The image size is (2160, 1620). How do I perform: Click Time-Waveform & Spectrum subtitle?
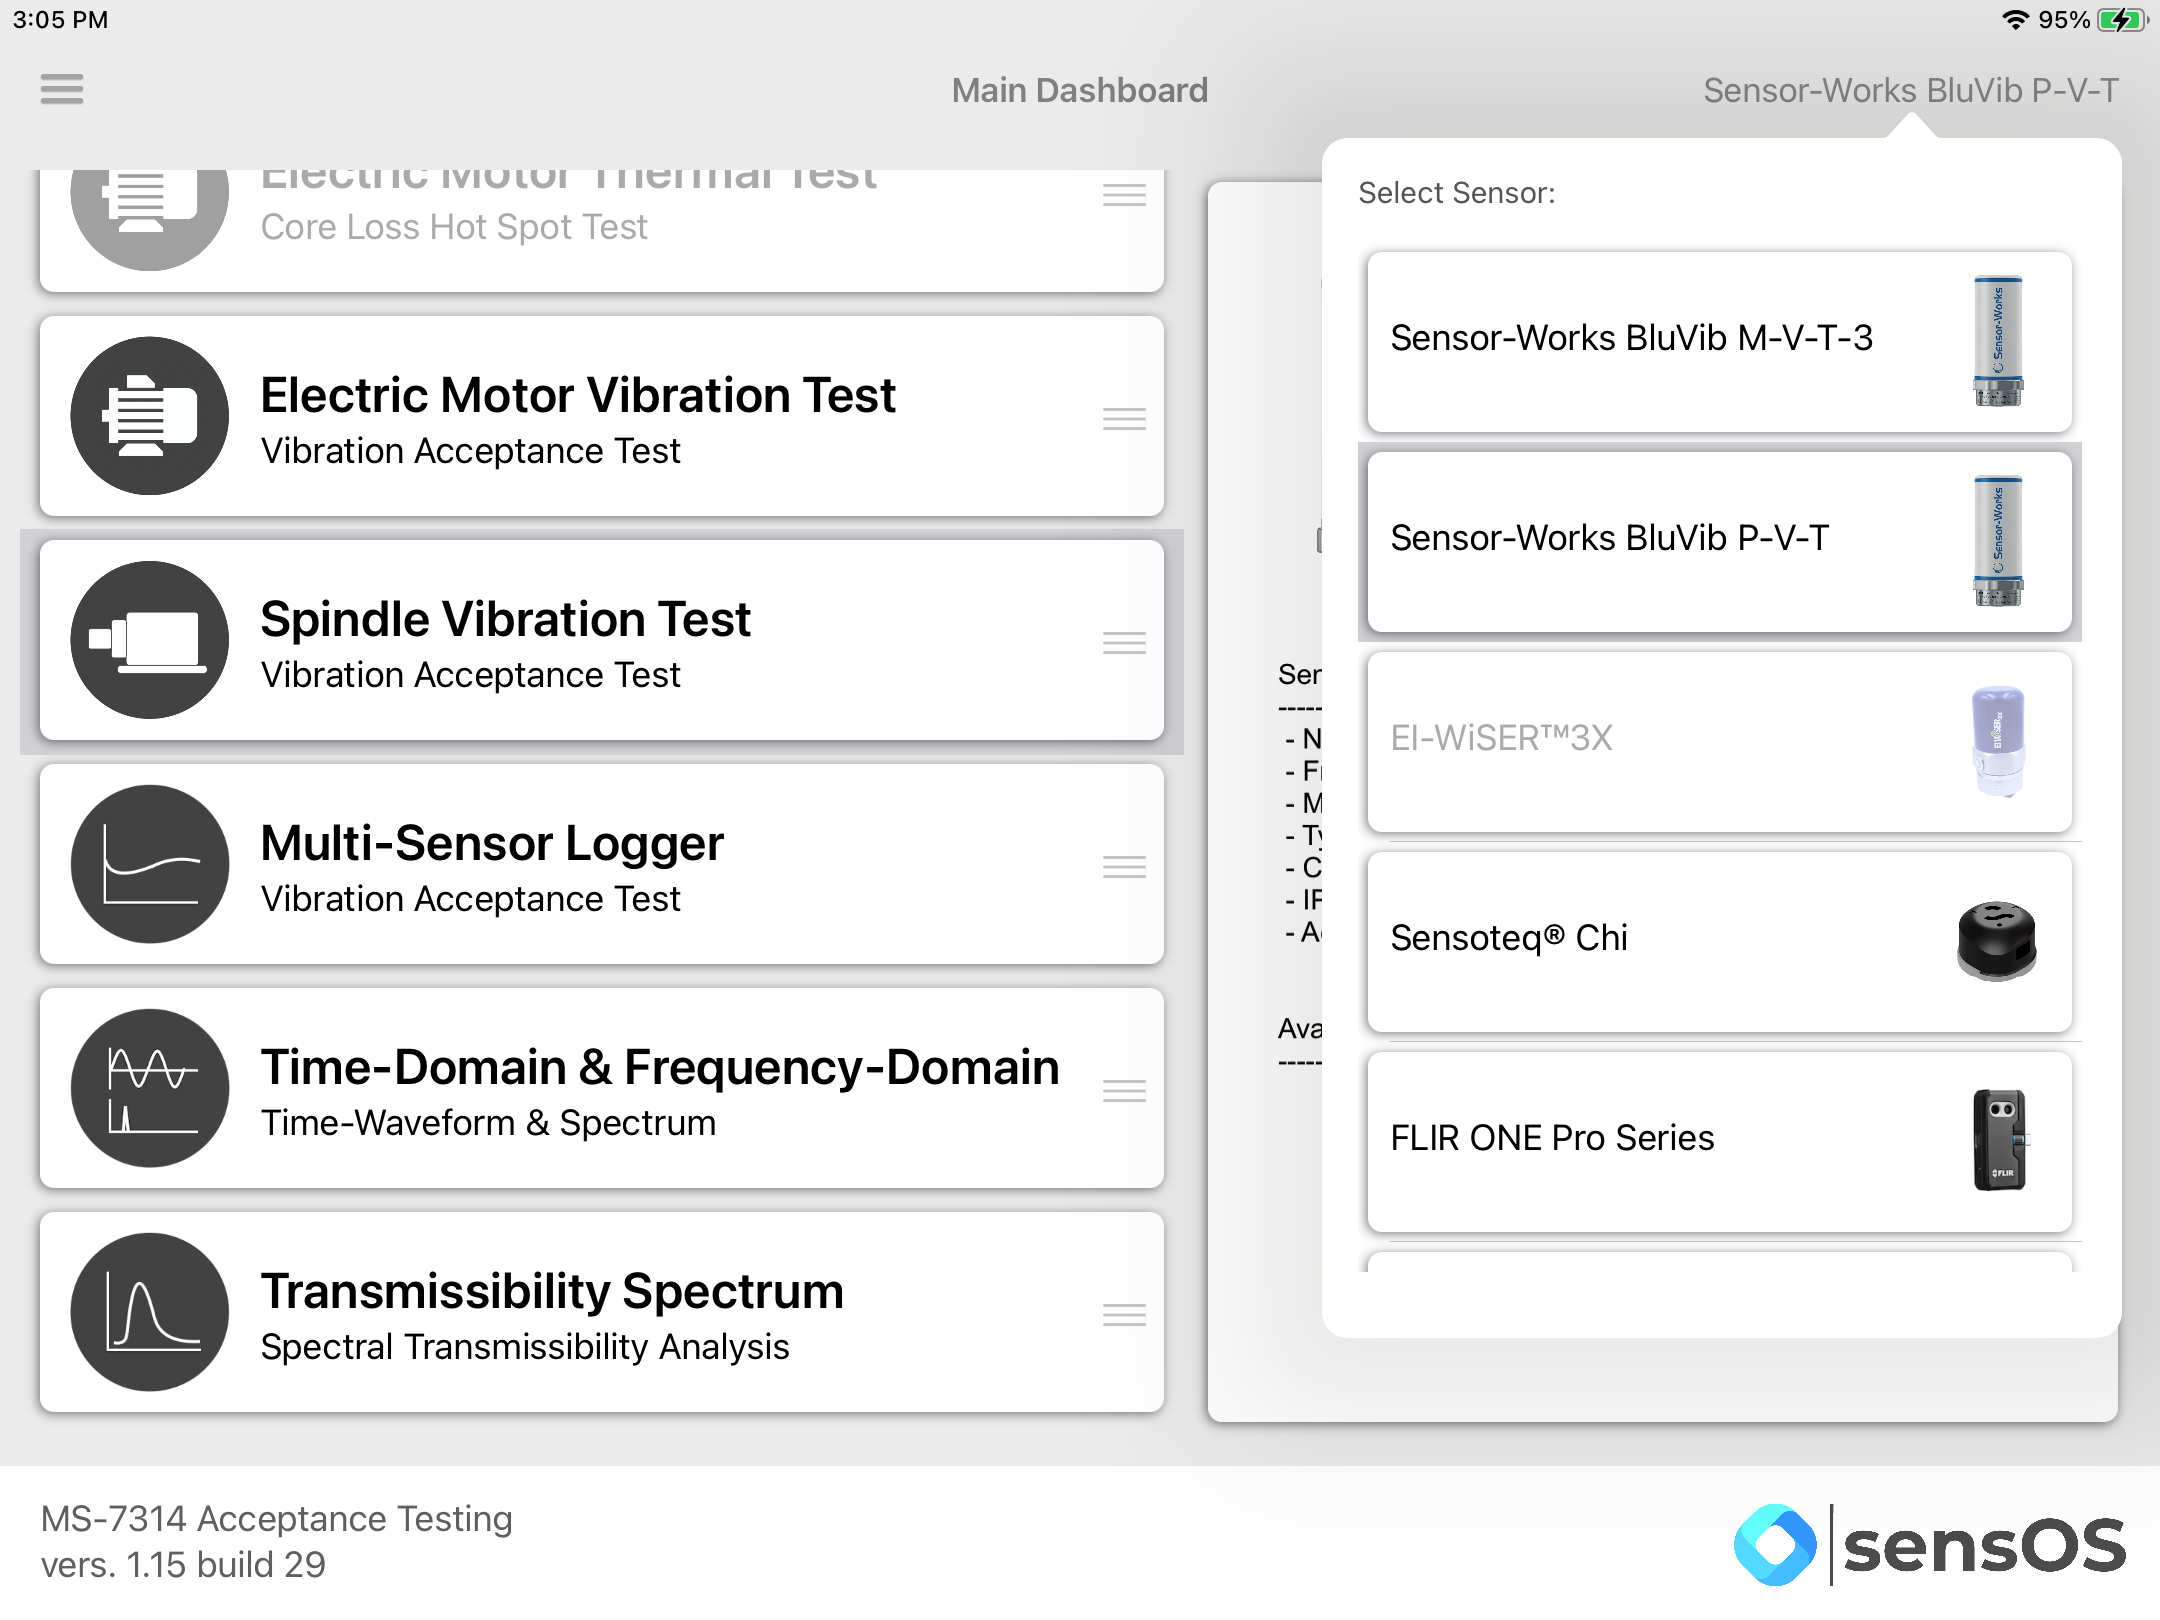[x=488, y=1123]
